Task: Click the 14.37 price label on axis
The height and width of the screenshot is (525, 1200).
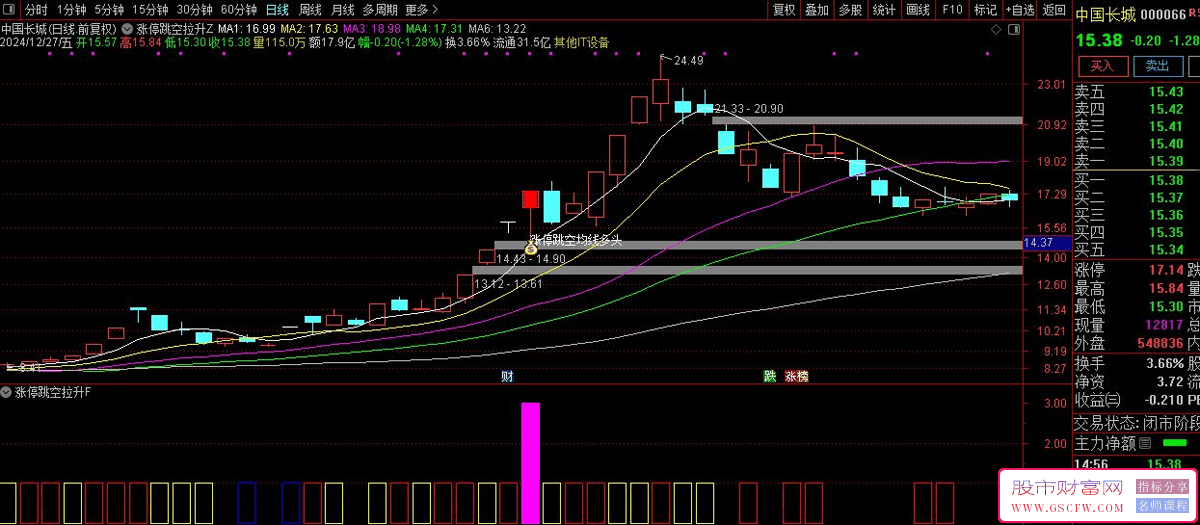Action: pyautogui.click(x=1039, y=243)
